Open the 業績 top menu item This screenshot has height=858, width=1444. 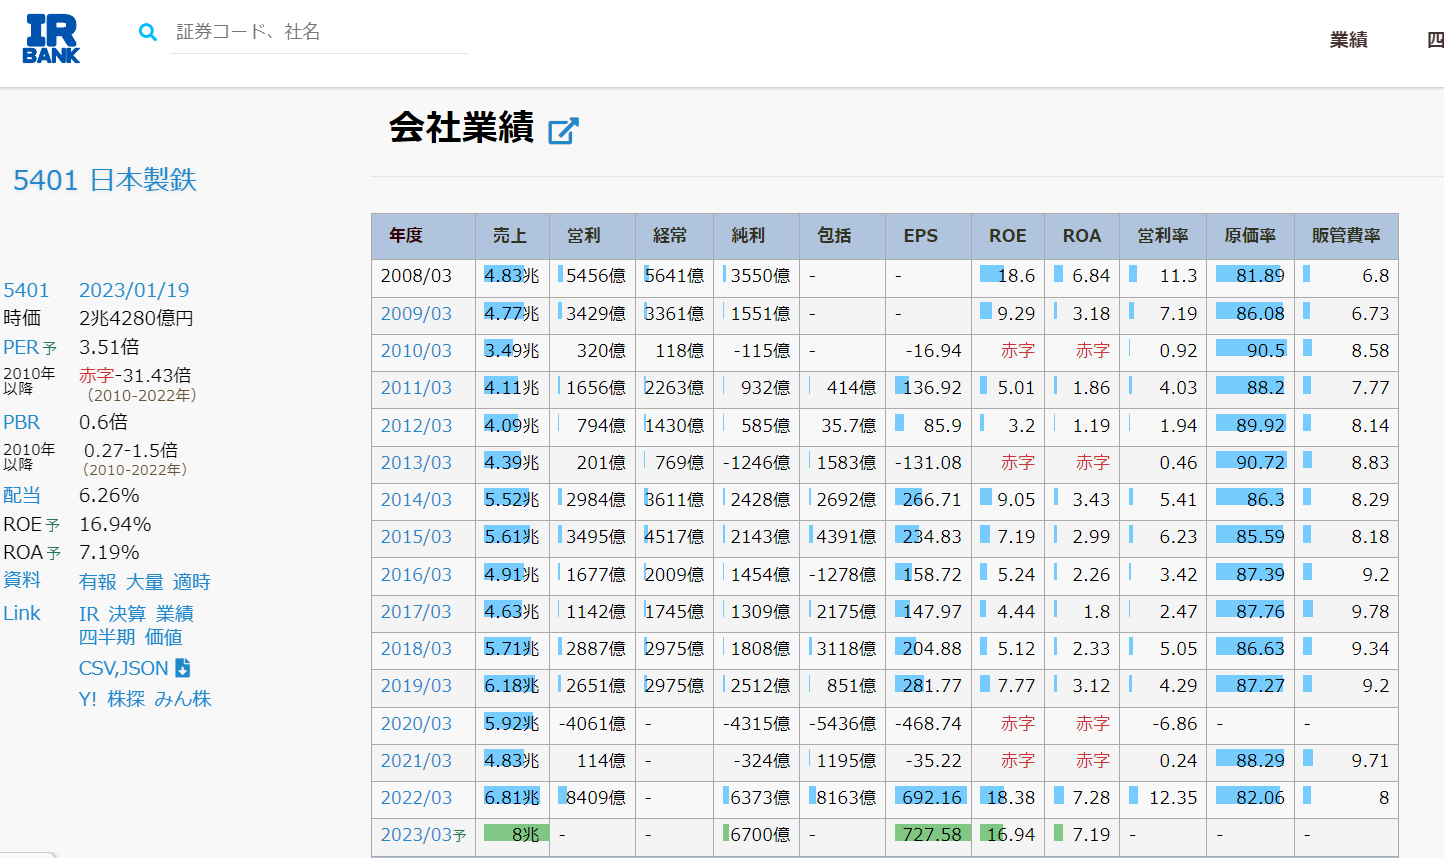pos(1348,40)
